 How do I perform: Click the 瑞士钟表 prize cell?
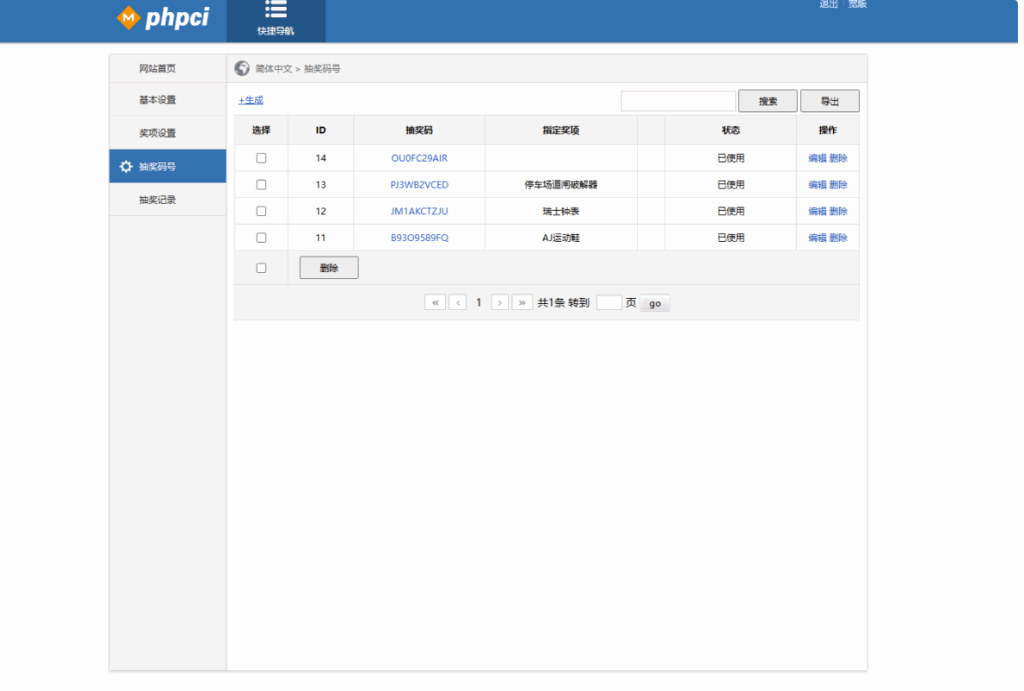click(561, 211)
